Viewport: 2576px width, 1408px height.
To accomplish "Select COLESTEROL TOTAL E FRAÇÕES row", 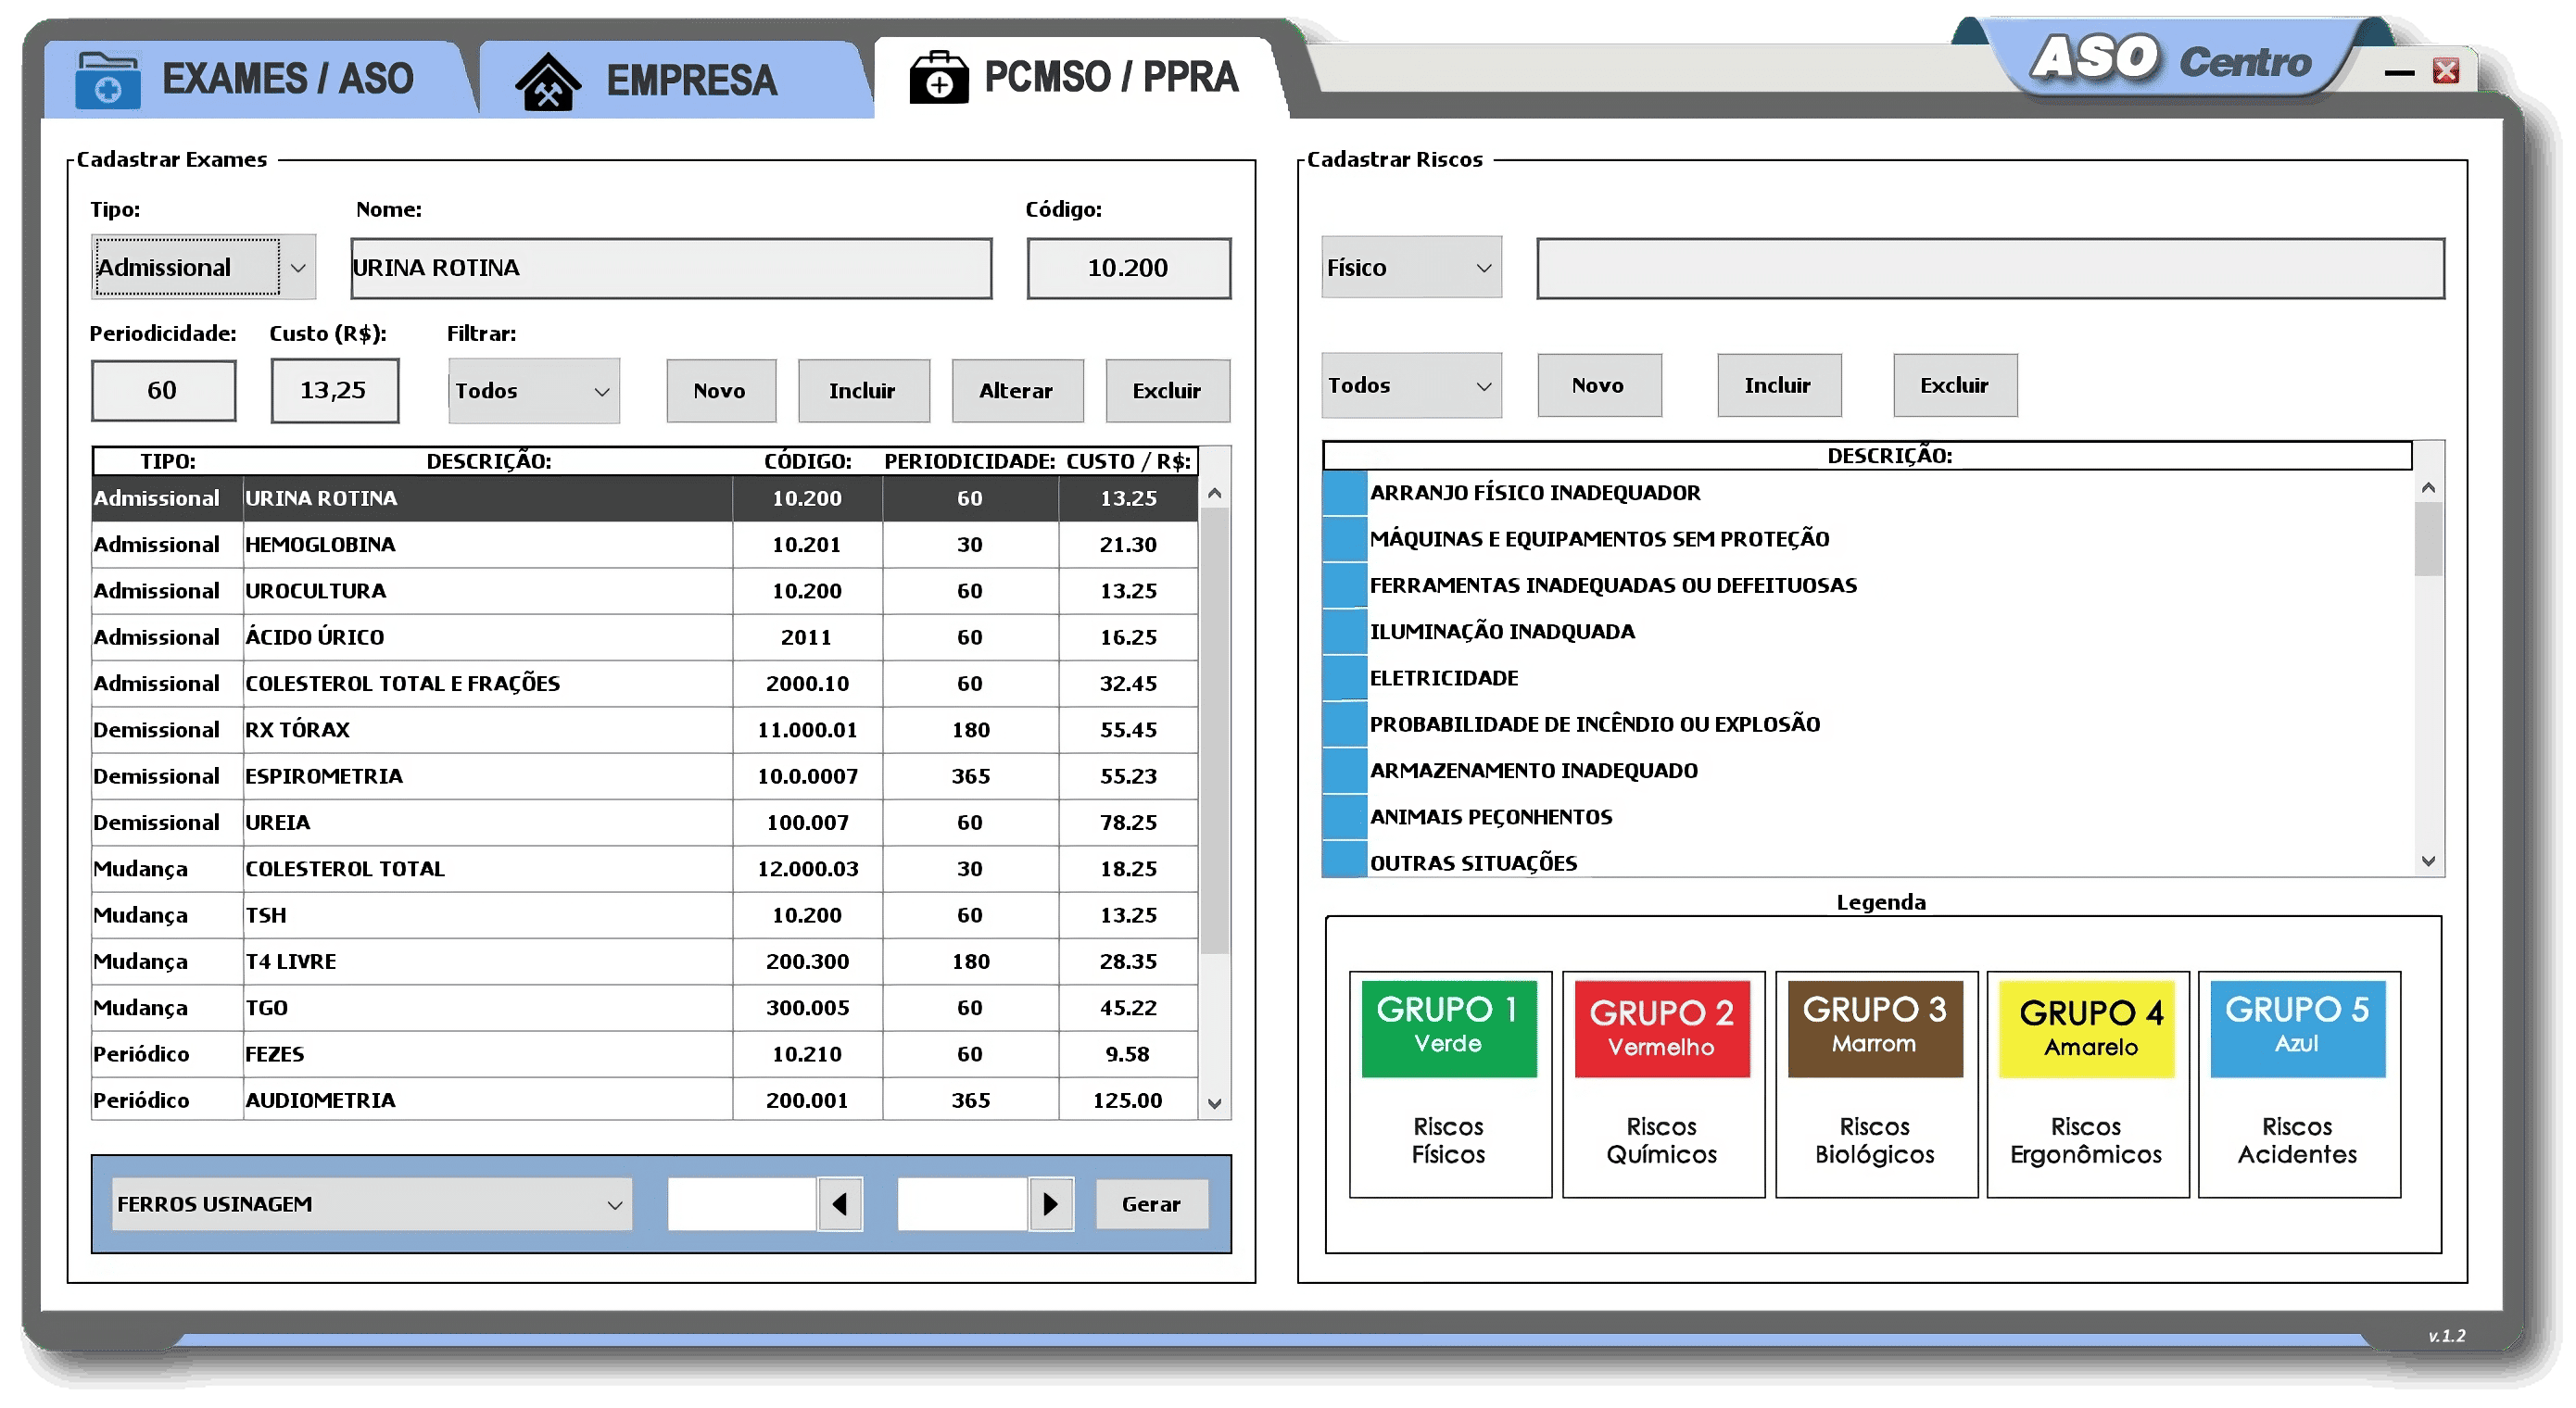I will pyautogui.click(x=645, y=683).
